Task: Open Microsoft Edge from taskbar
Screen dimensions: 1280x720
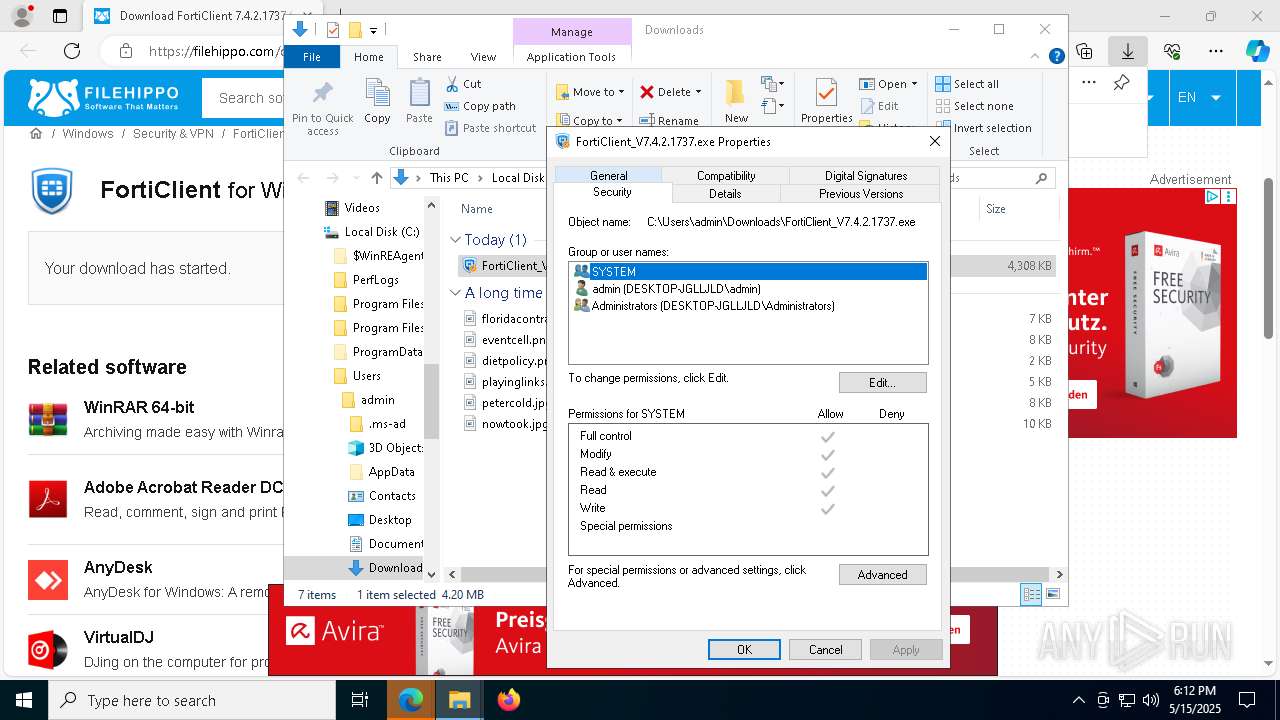Action: coord(411,700)
